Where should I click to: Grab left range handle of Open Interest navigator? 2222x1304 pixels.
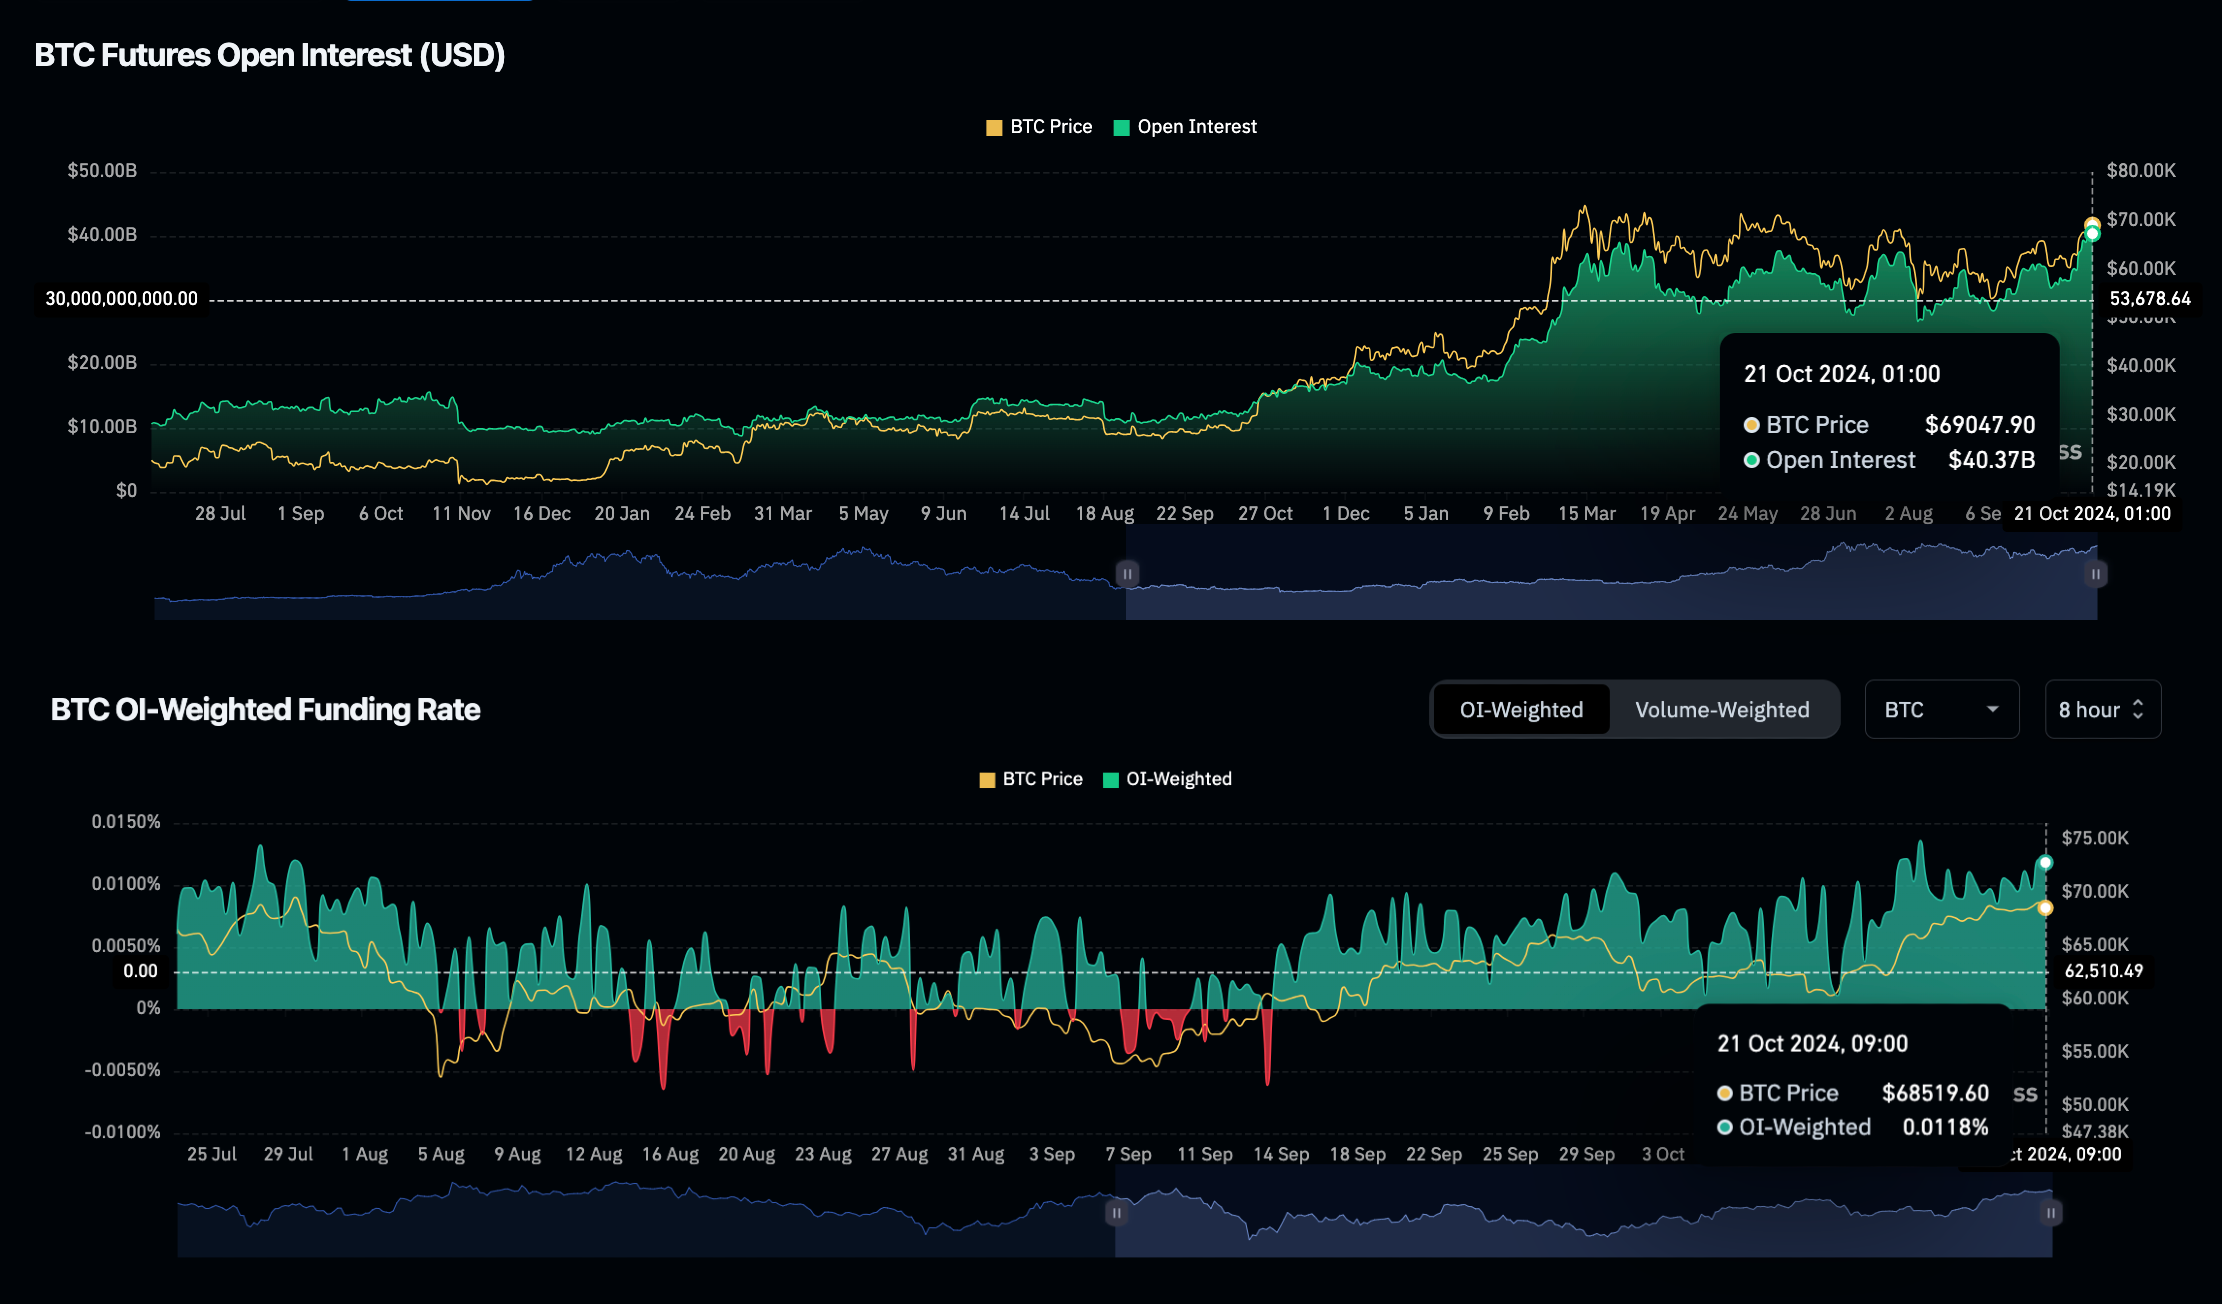1127,574
